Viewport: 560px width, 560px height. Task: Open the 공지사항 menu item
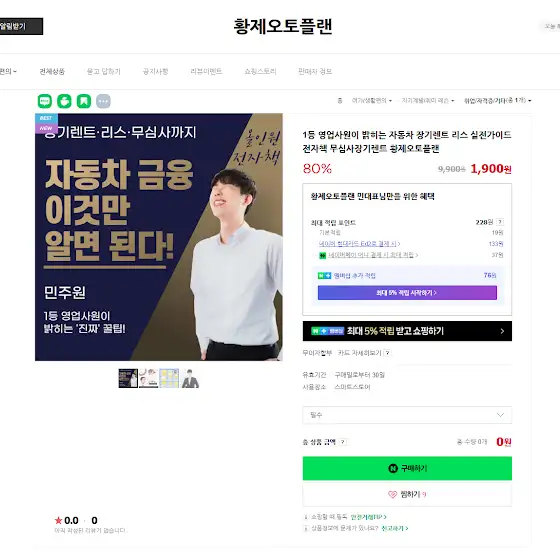(155, 71)
